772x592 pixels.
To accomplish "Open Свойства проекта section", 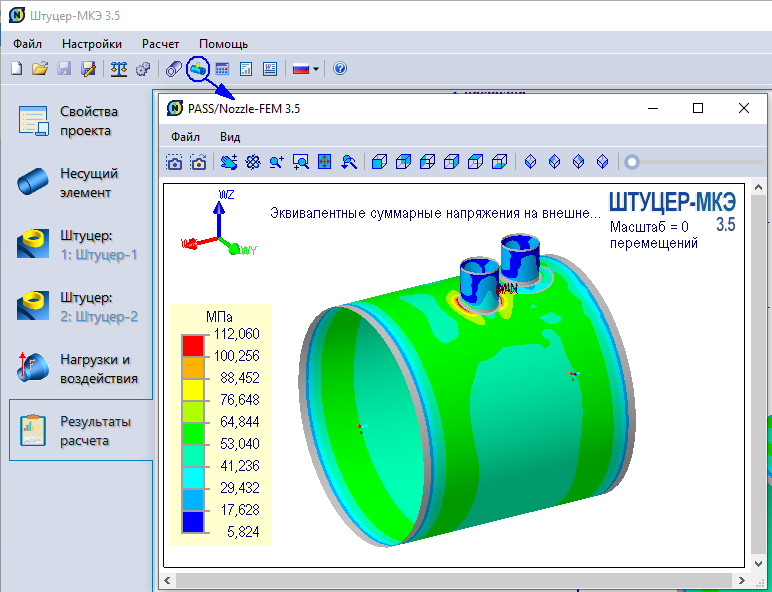I will point(79,121).
